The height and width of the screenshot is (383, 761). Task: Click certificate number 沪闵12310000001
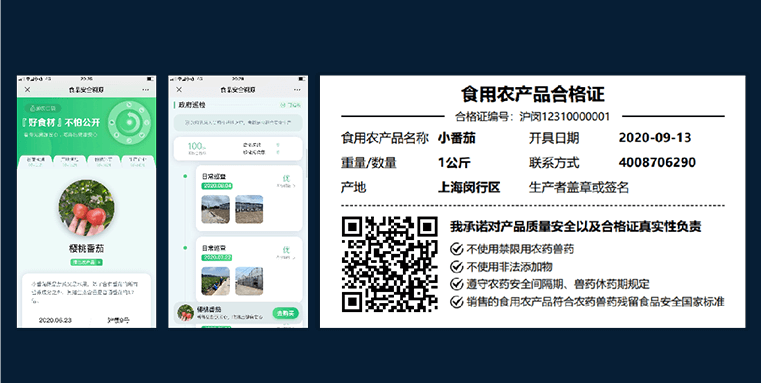[x=564, y=117]
